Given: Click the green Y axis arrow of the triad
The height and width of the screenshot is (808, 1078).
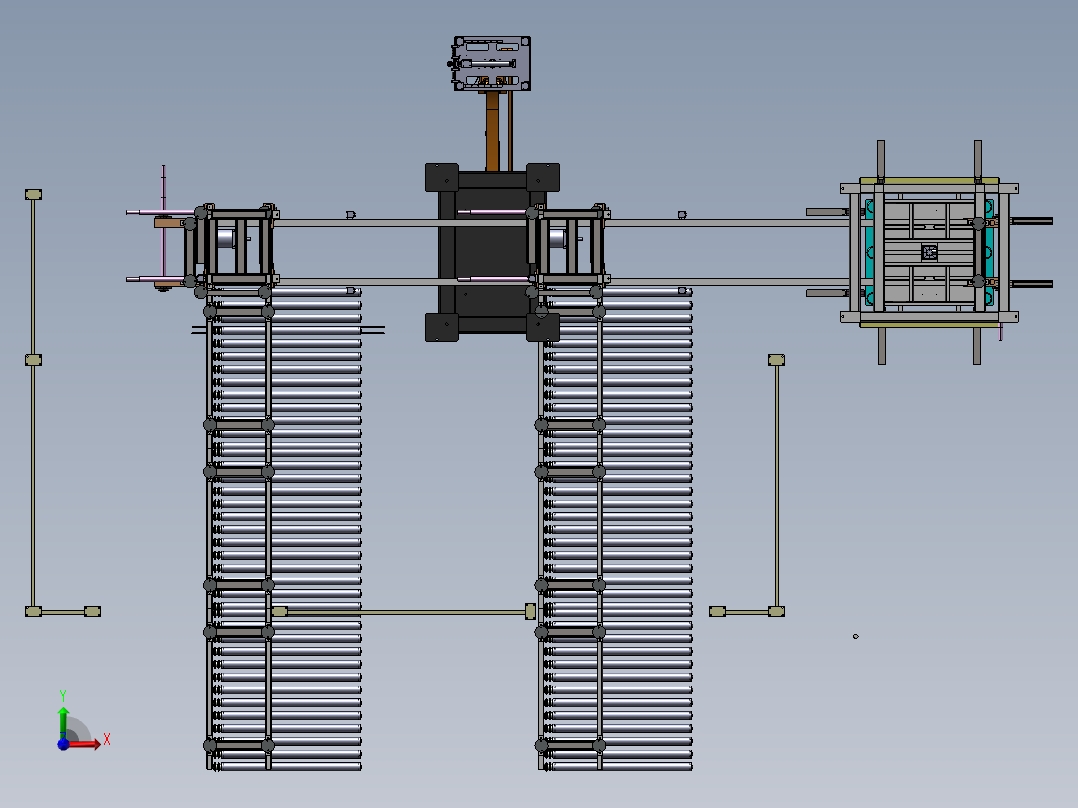Looking at the screenshot, I should [x=63, y=716].
